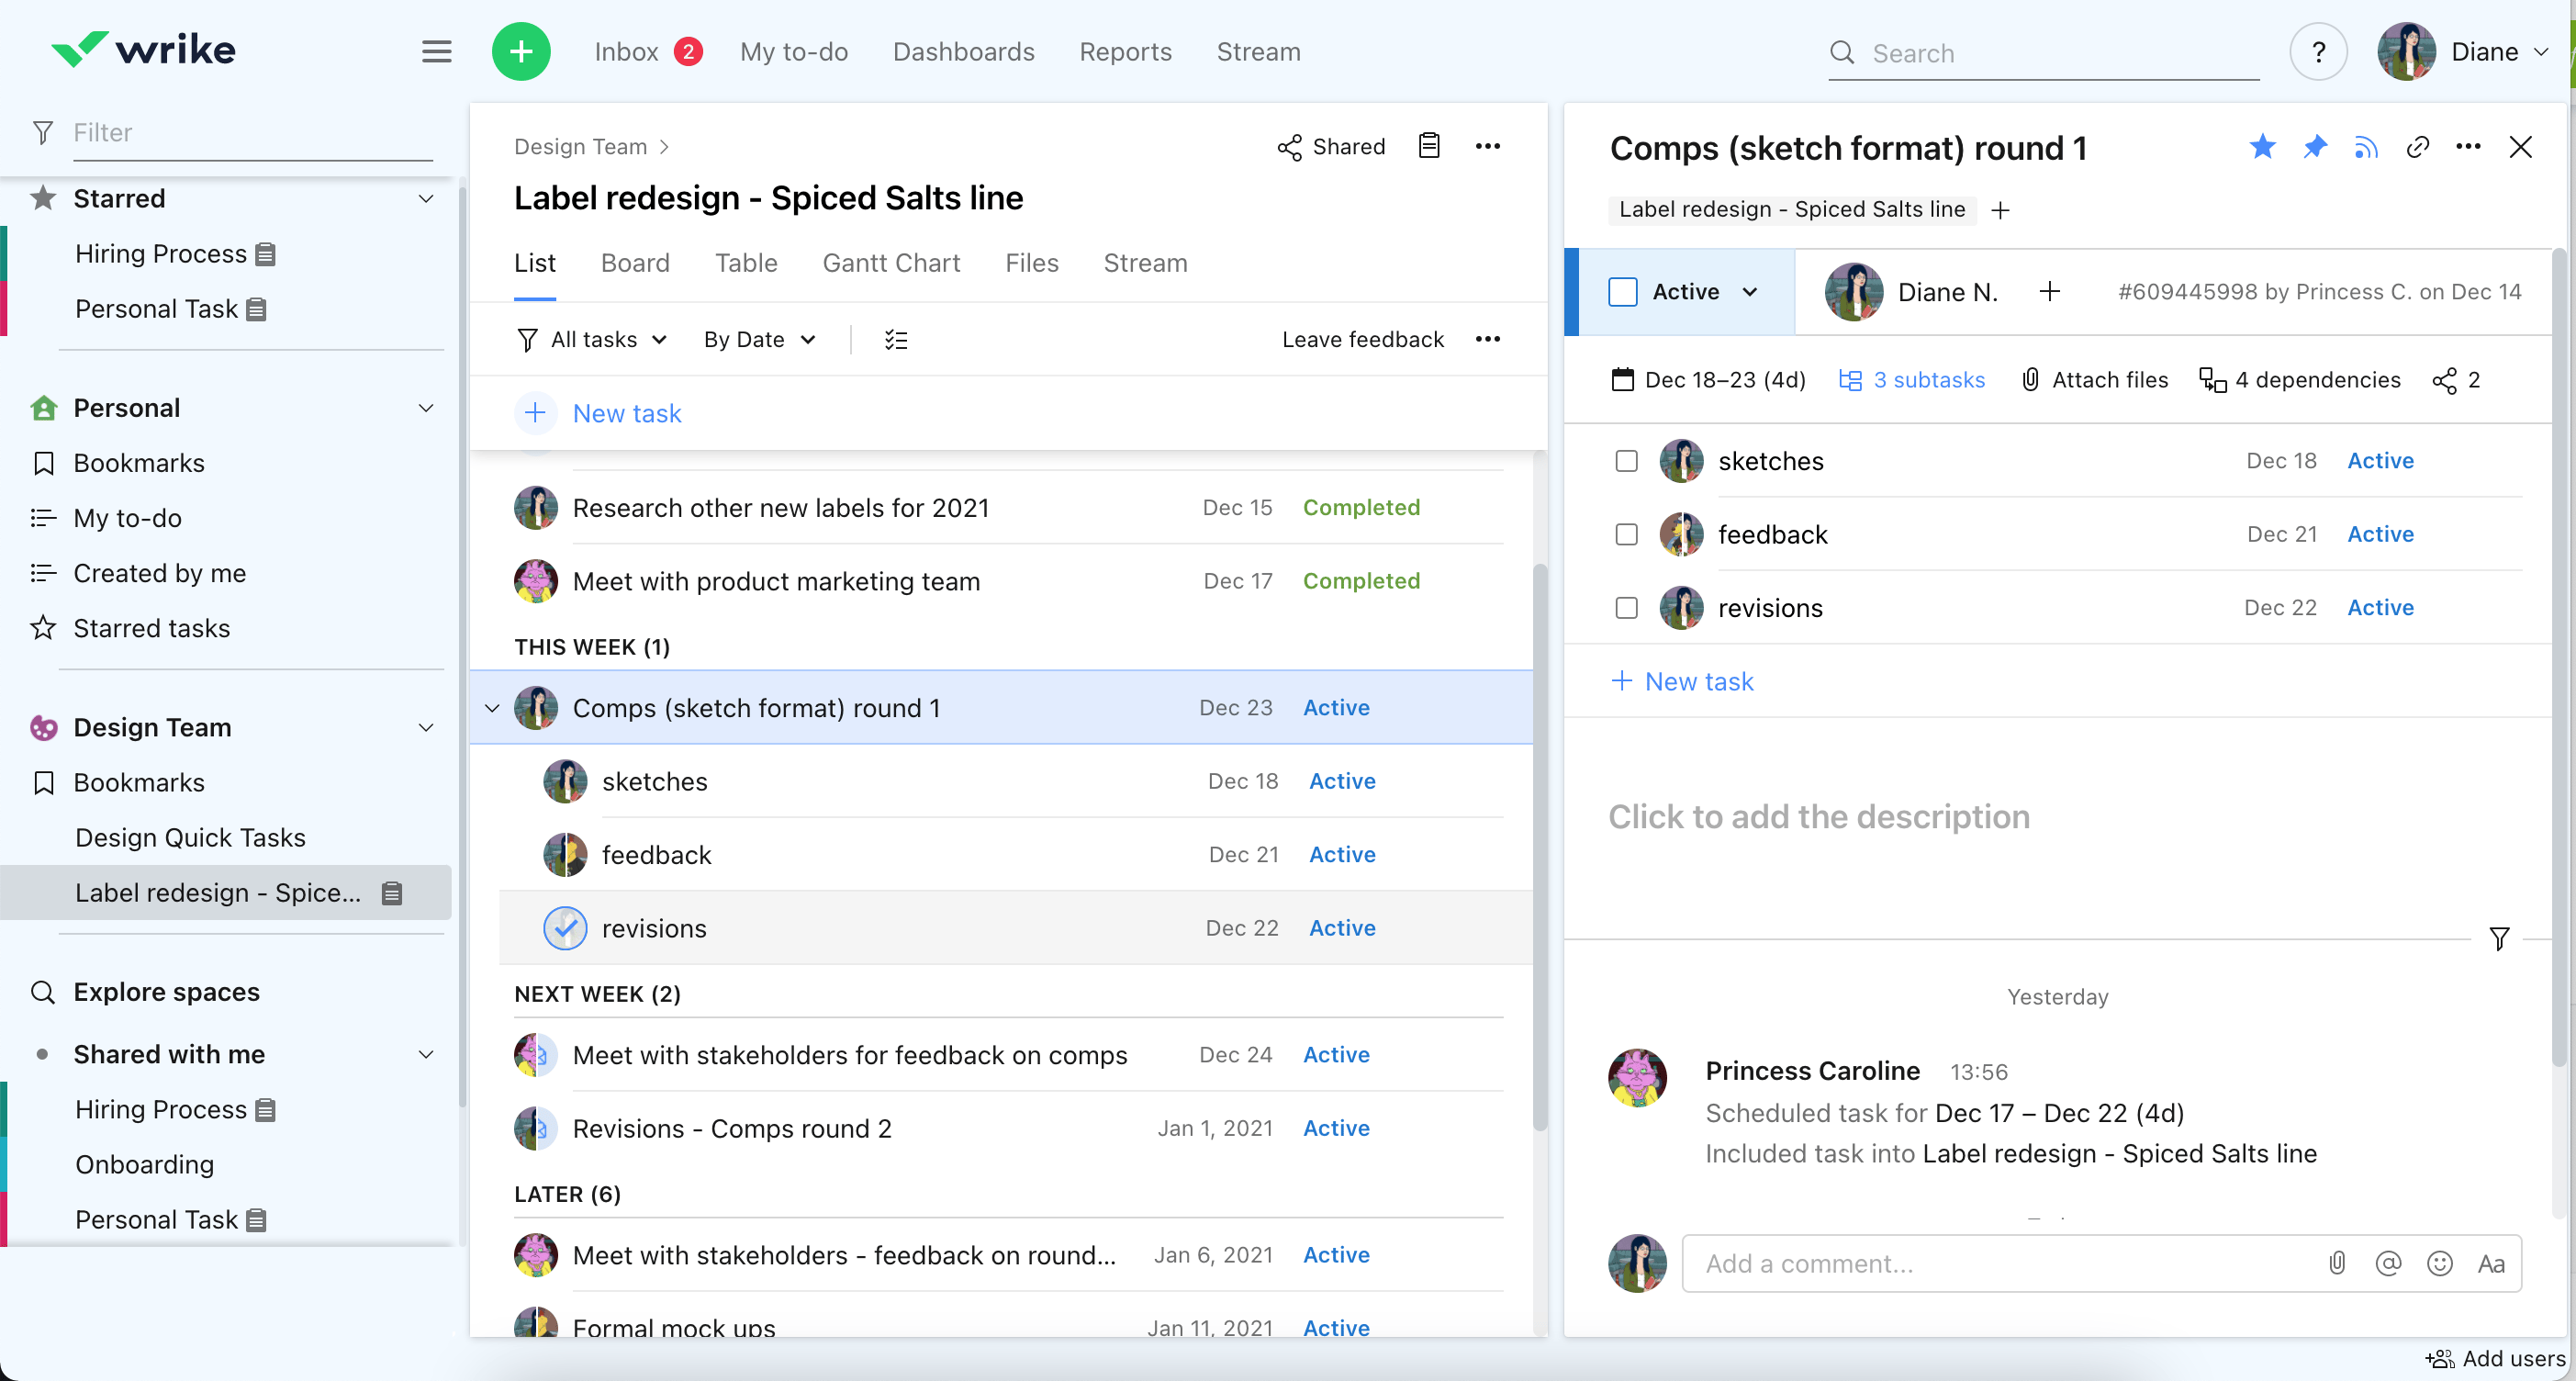Switch to the Board tab
The width and height of the screenshot is (2576, 1381).
coord(635,264)
